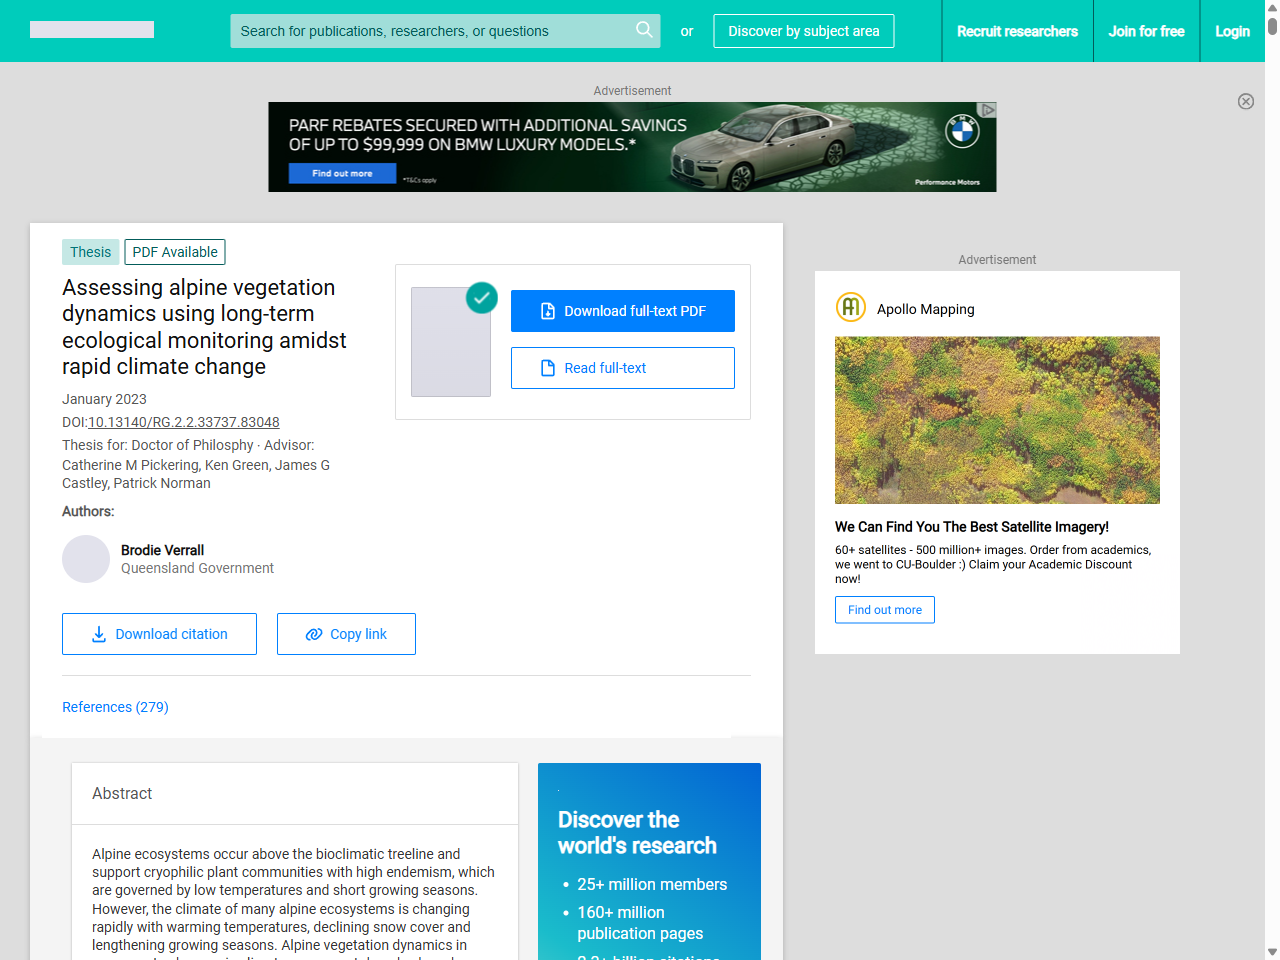Click the link icon inside Copy link button
This screenshot has height=960, width=1280.
(315, 634)
